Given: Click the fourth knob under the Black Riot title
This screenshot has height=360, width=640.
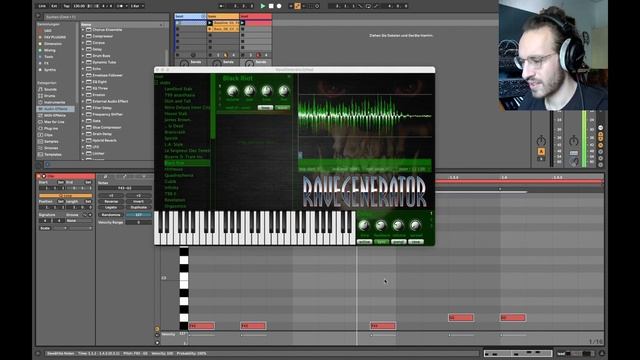Looking at the screenshot, I should pos(284,91).
